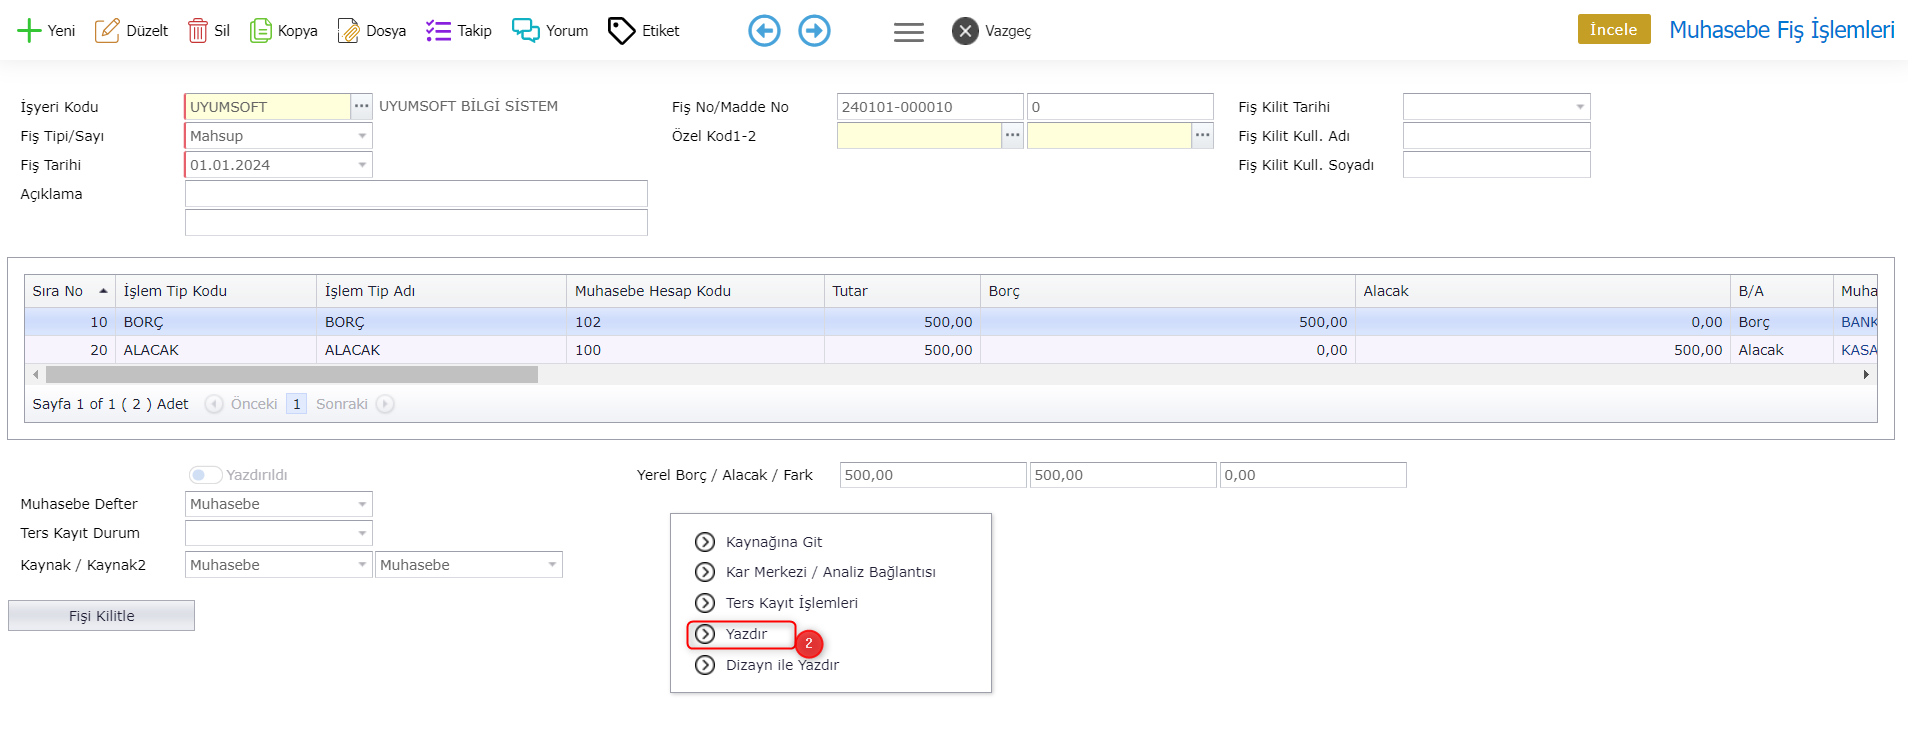Select row with account code 100

tap(950, 350)
